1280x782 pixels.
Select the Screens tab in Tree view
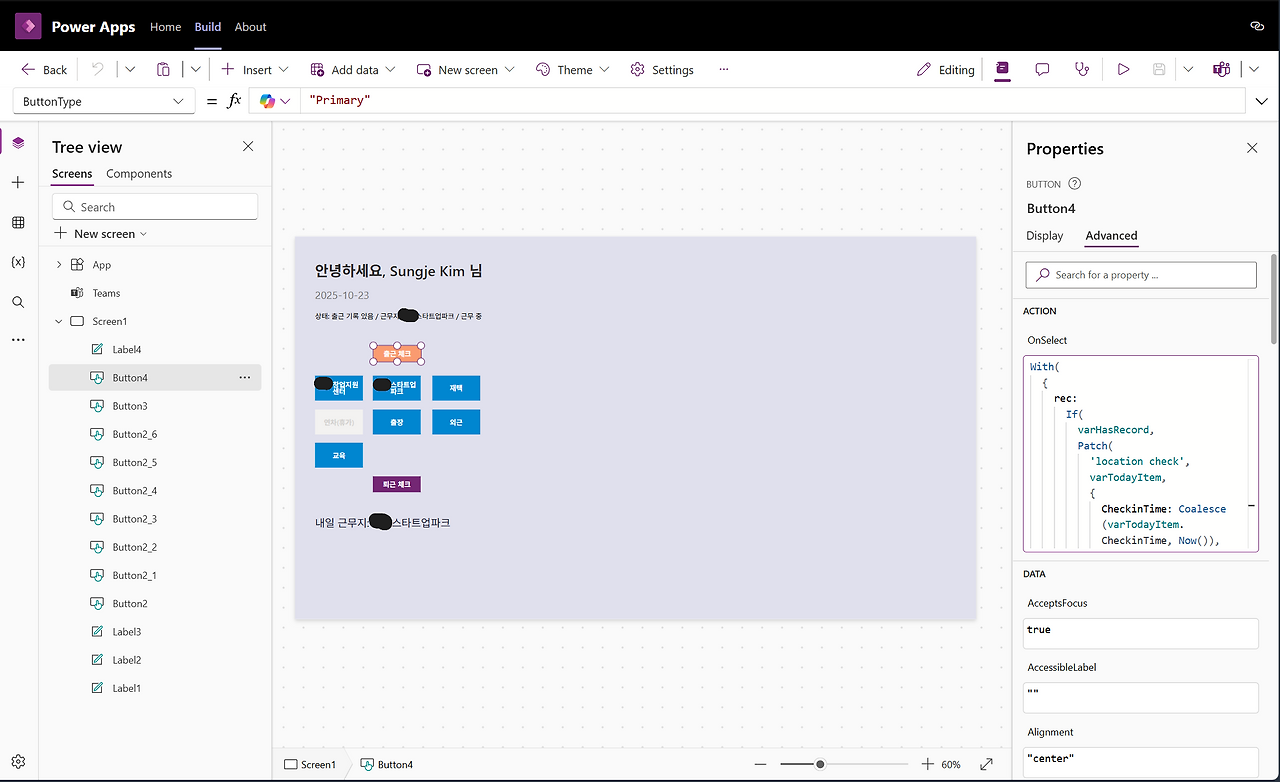tap(72, 174)
